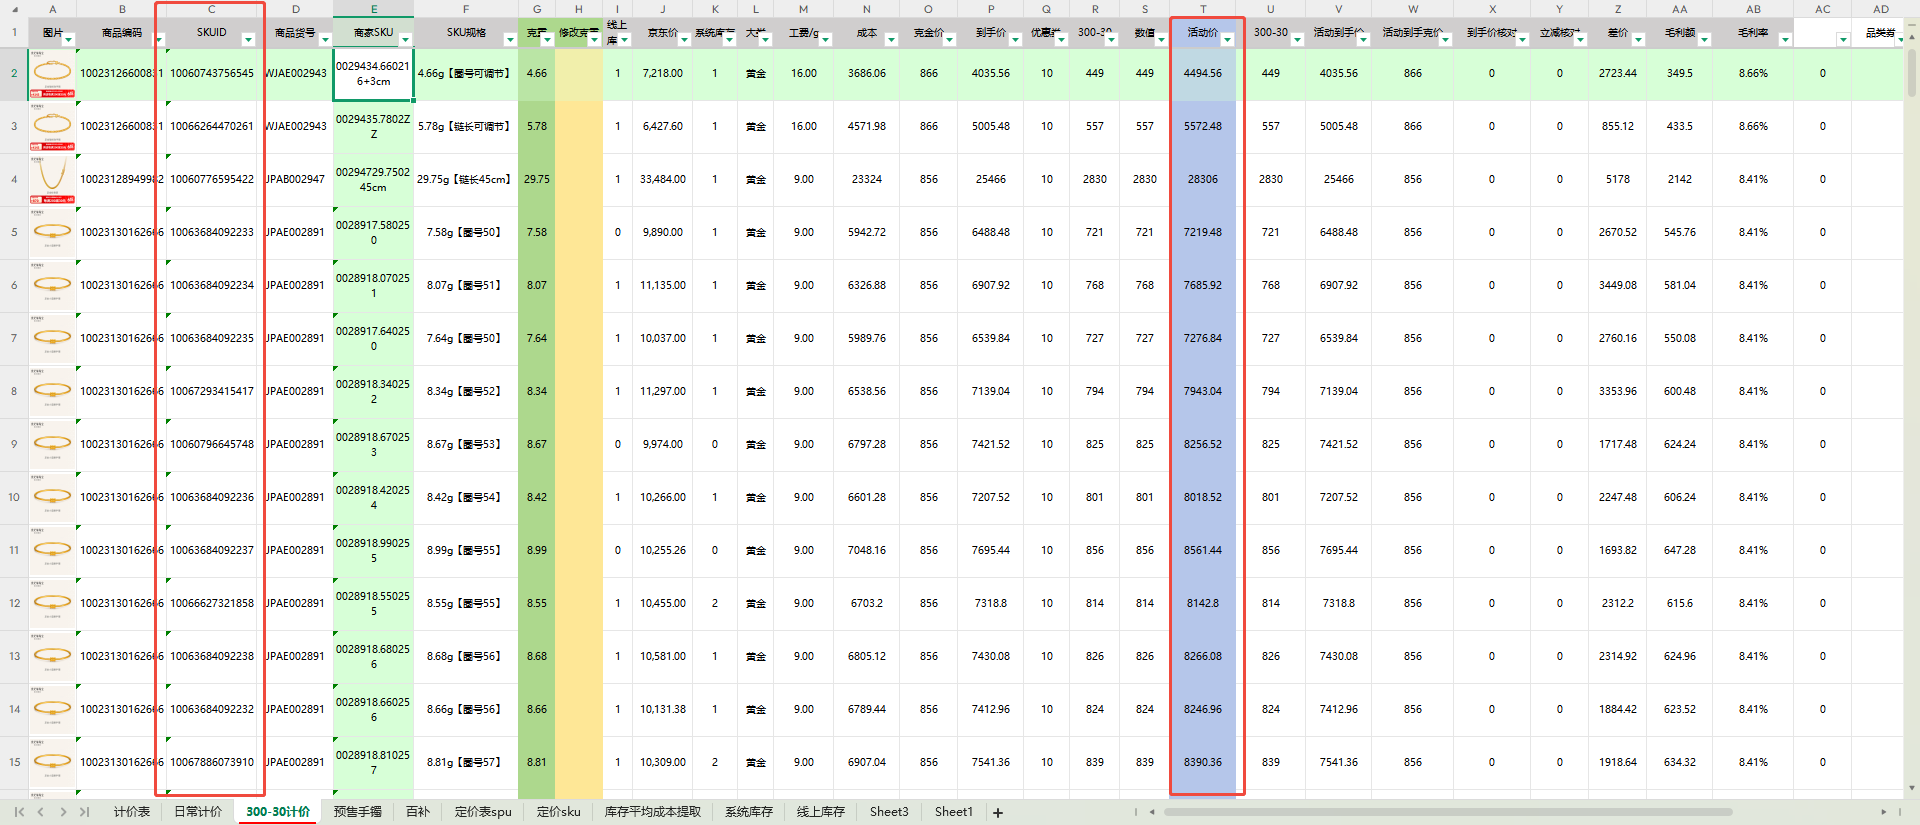Click the necklace image thumbnail in row 4

tap(52, 178)
